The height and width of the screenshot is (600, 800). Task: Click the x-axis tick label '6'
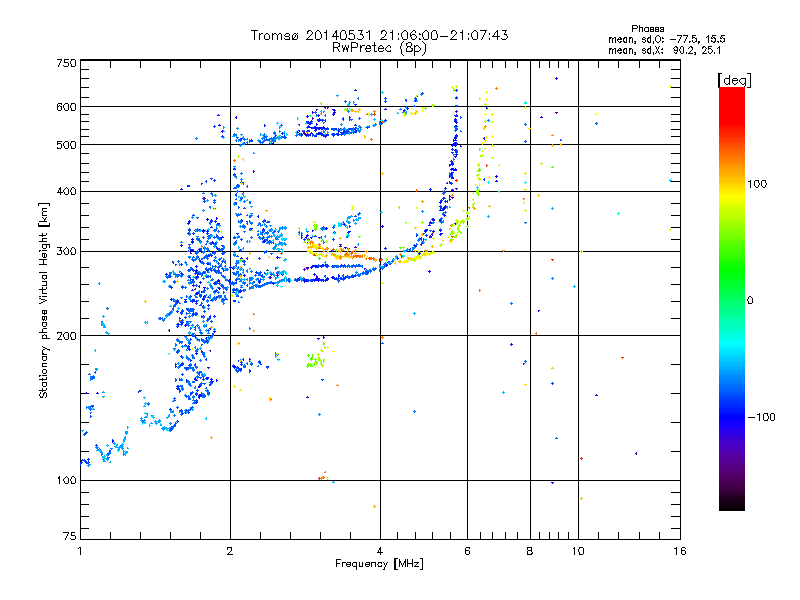[467, 551]
